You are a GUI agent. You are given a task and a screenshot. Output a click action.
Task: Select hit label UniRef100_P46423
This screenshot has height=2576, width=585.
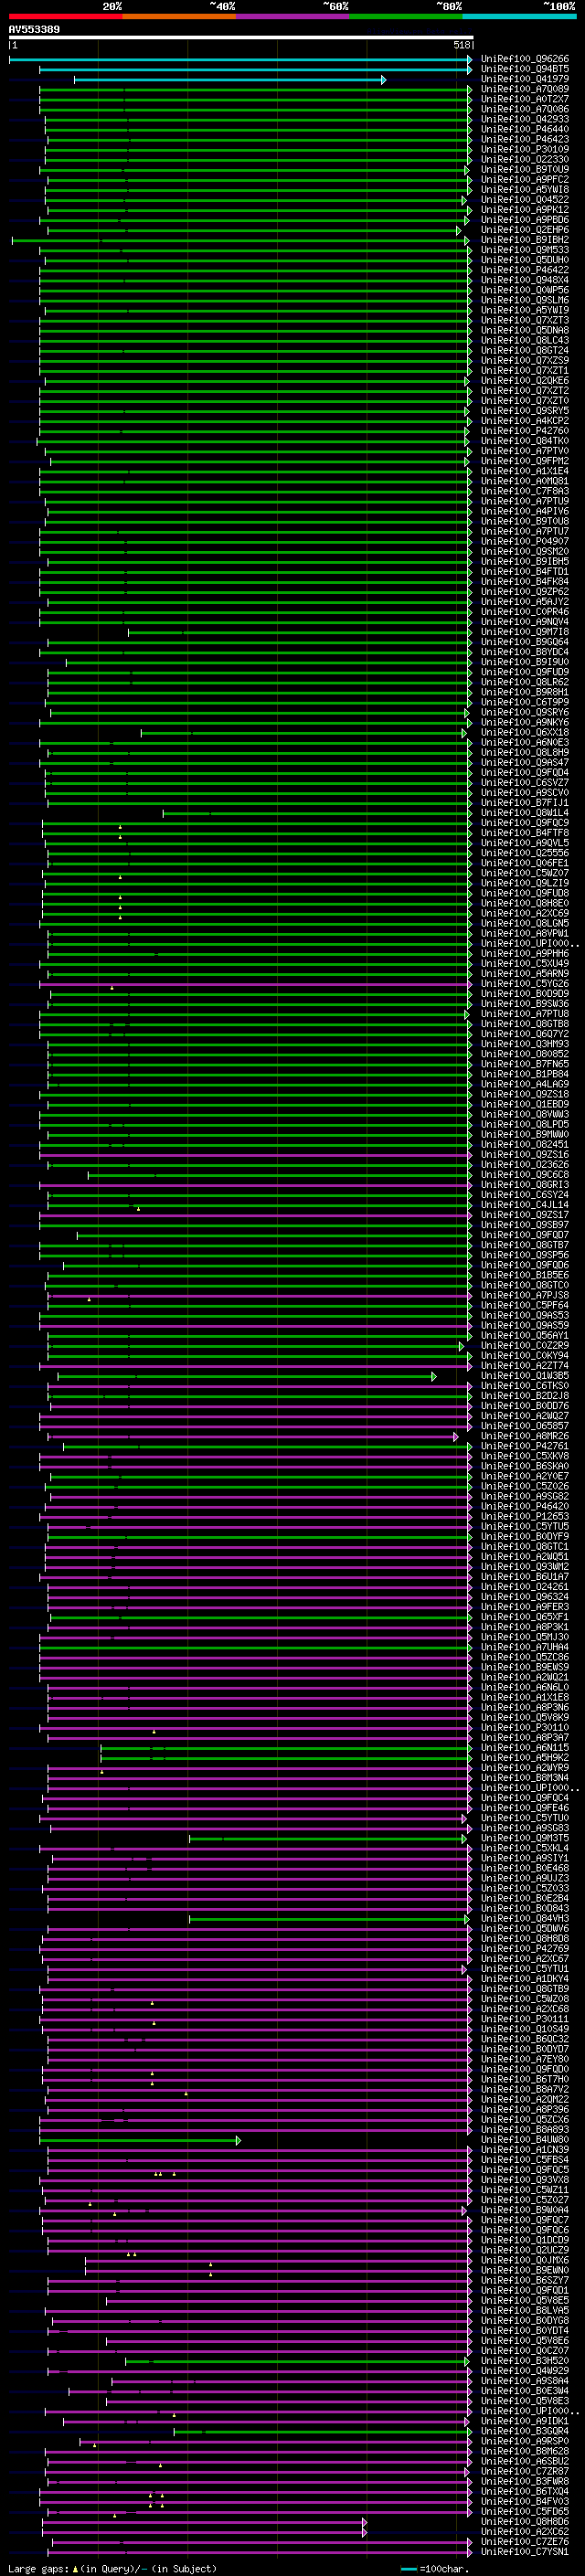[x=525, y=139]
